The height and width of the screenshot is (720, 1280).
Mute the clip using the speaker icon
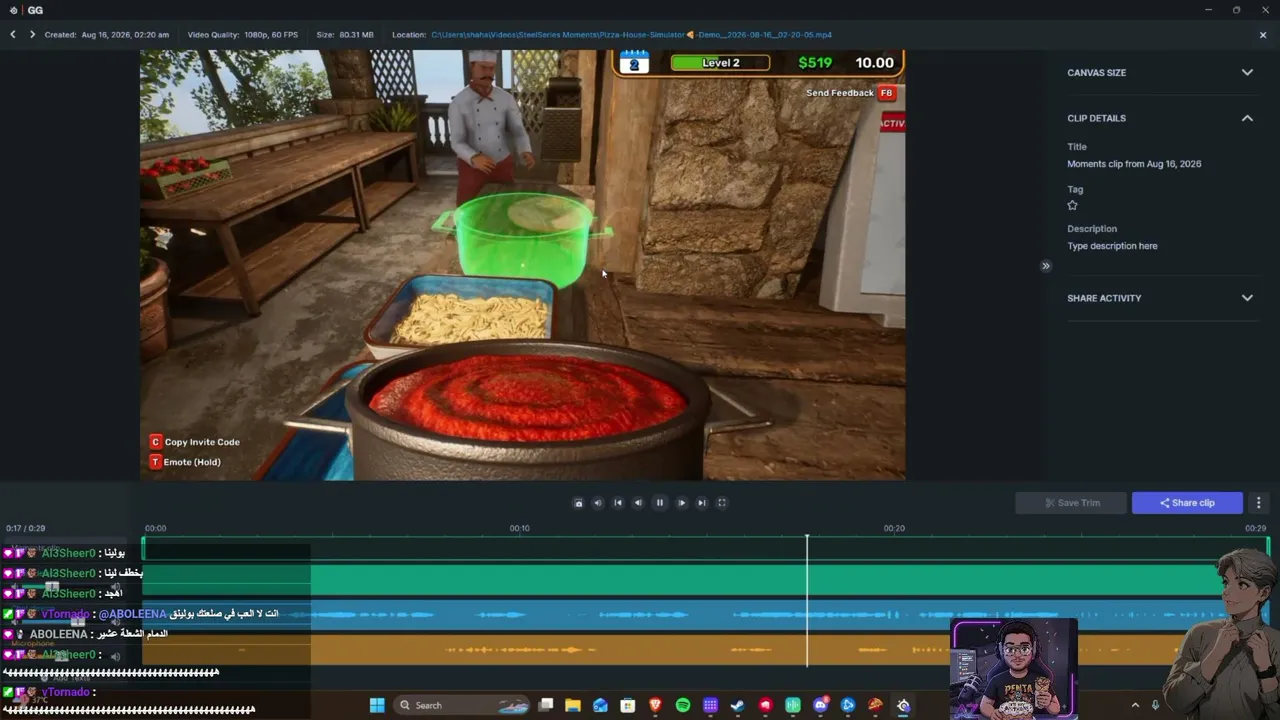click(x=598, y=503)
